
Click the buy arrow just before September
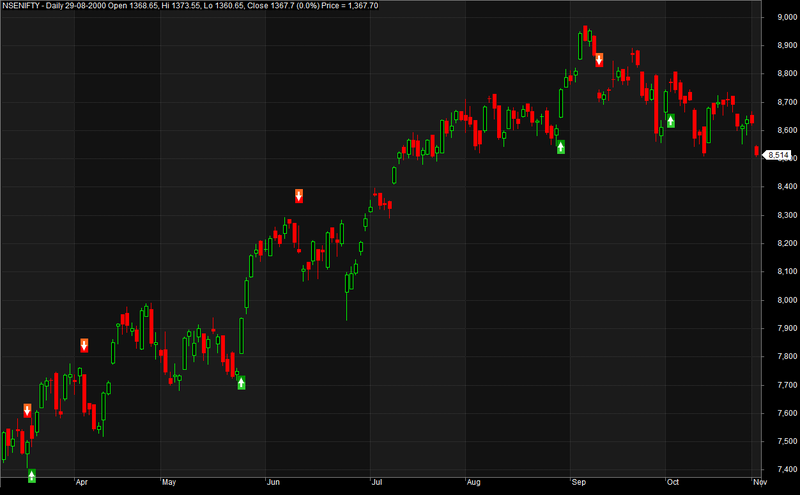(561, 147)
